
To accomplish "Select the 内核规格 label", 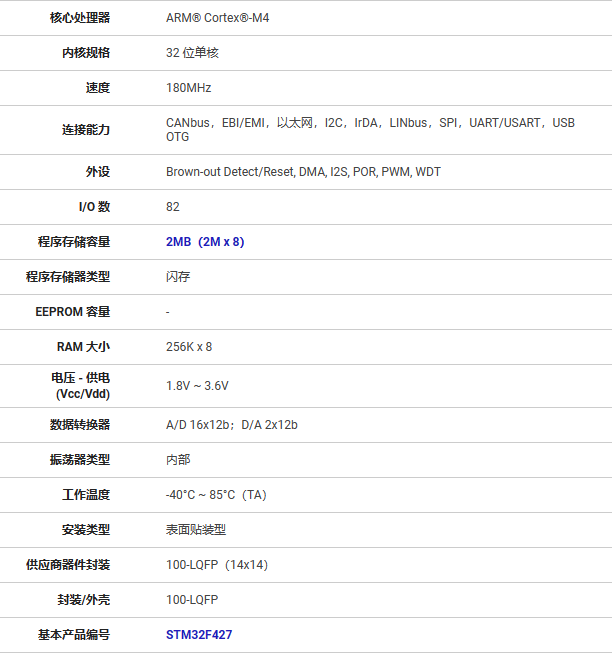I will click(86, 53).
